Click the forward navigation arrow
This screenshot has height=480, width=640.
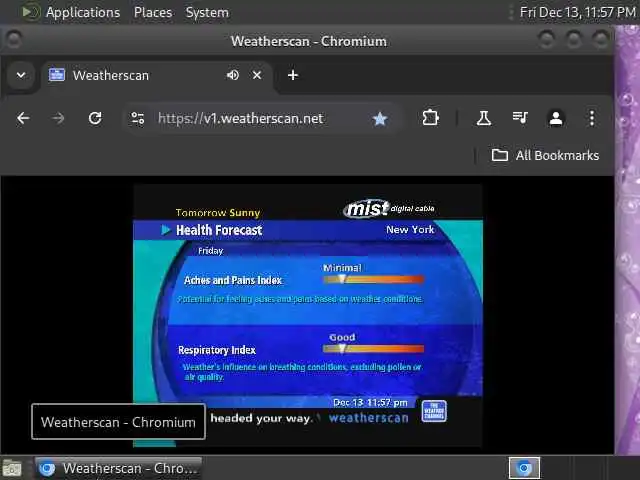[x=58, y=118]
